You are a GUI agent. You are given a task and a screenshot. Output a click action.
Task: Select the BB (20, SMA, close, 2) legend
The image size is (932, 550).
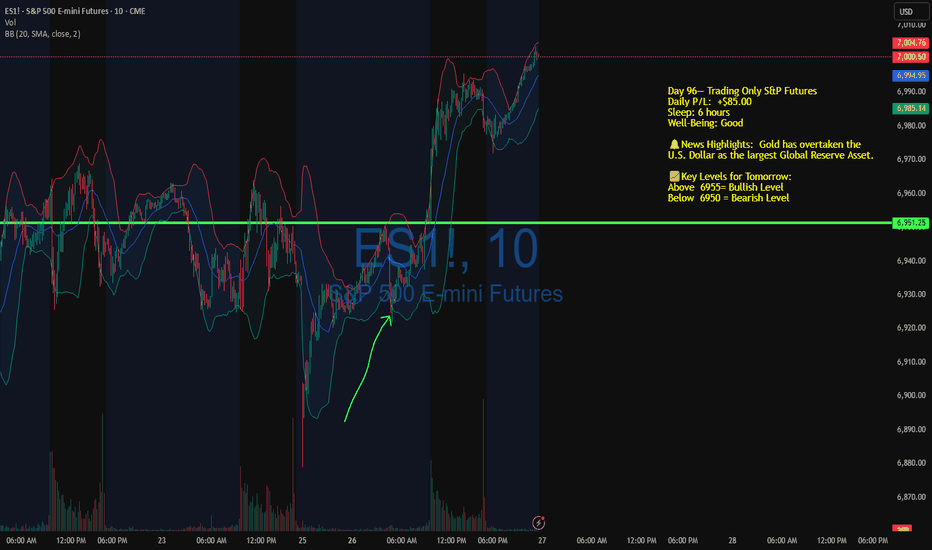point(42,34)
